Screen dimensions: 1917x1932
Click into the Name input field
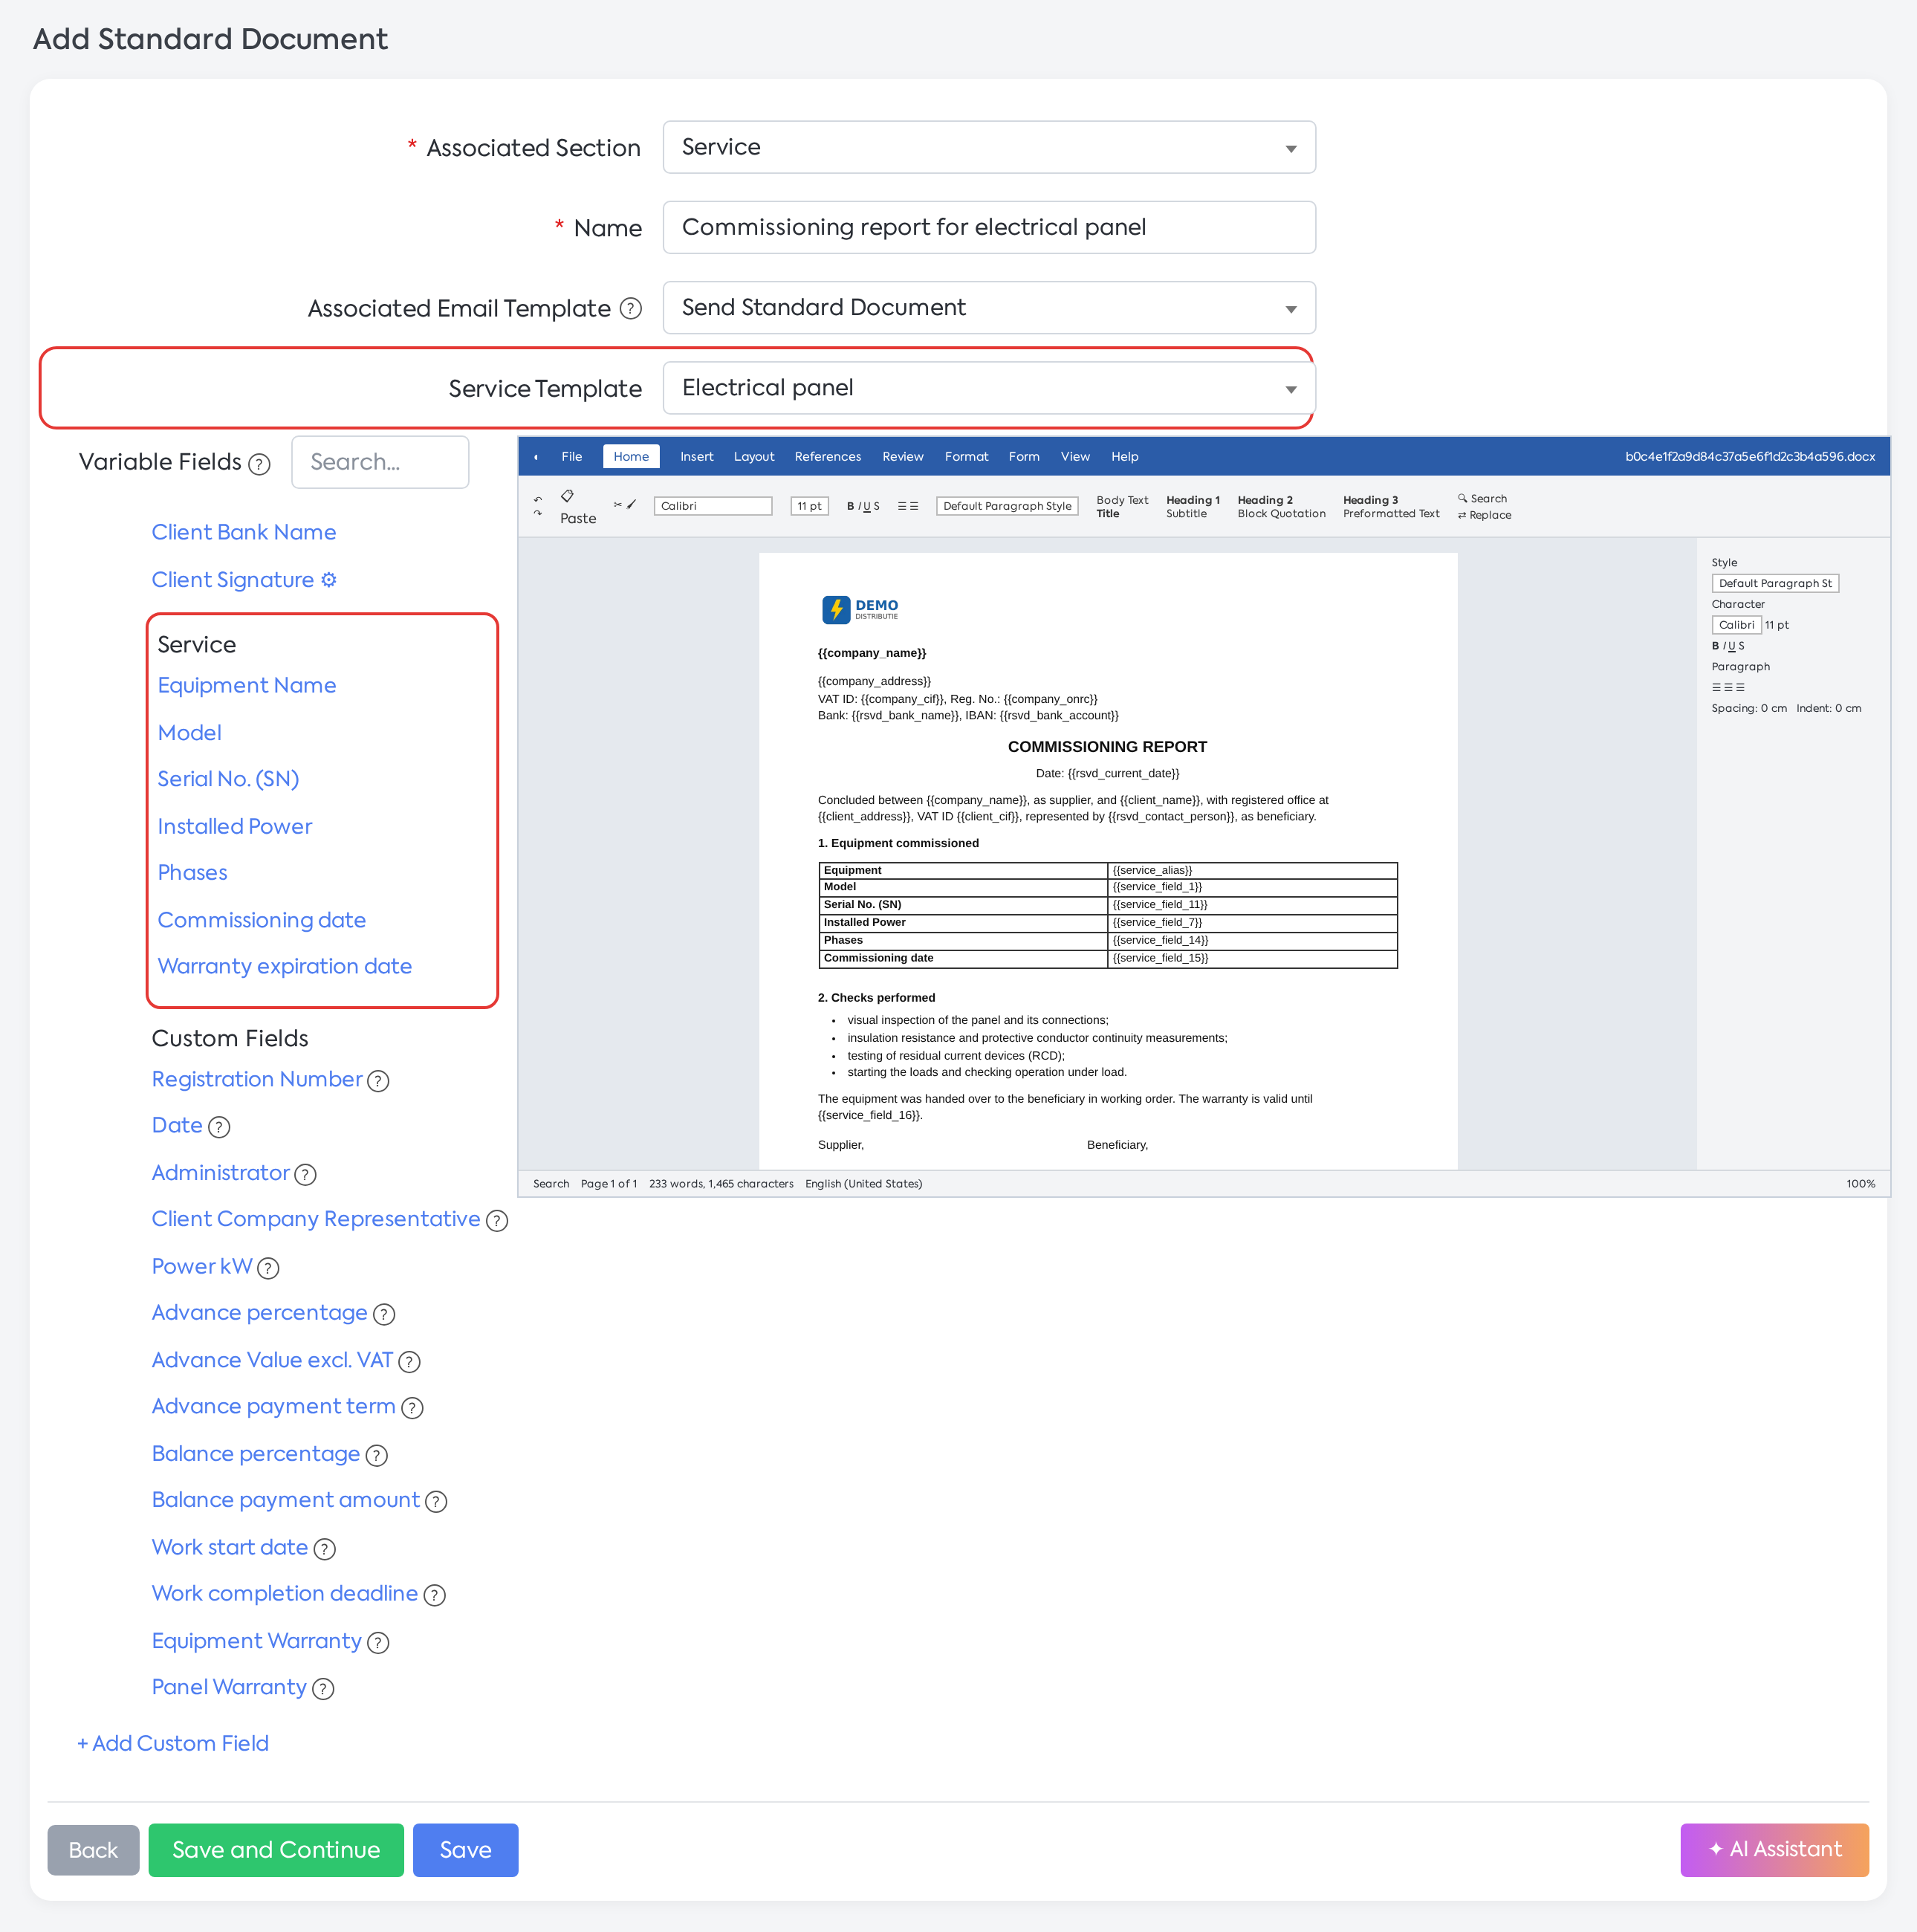tap(988, 228)
